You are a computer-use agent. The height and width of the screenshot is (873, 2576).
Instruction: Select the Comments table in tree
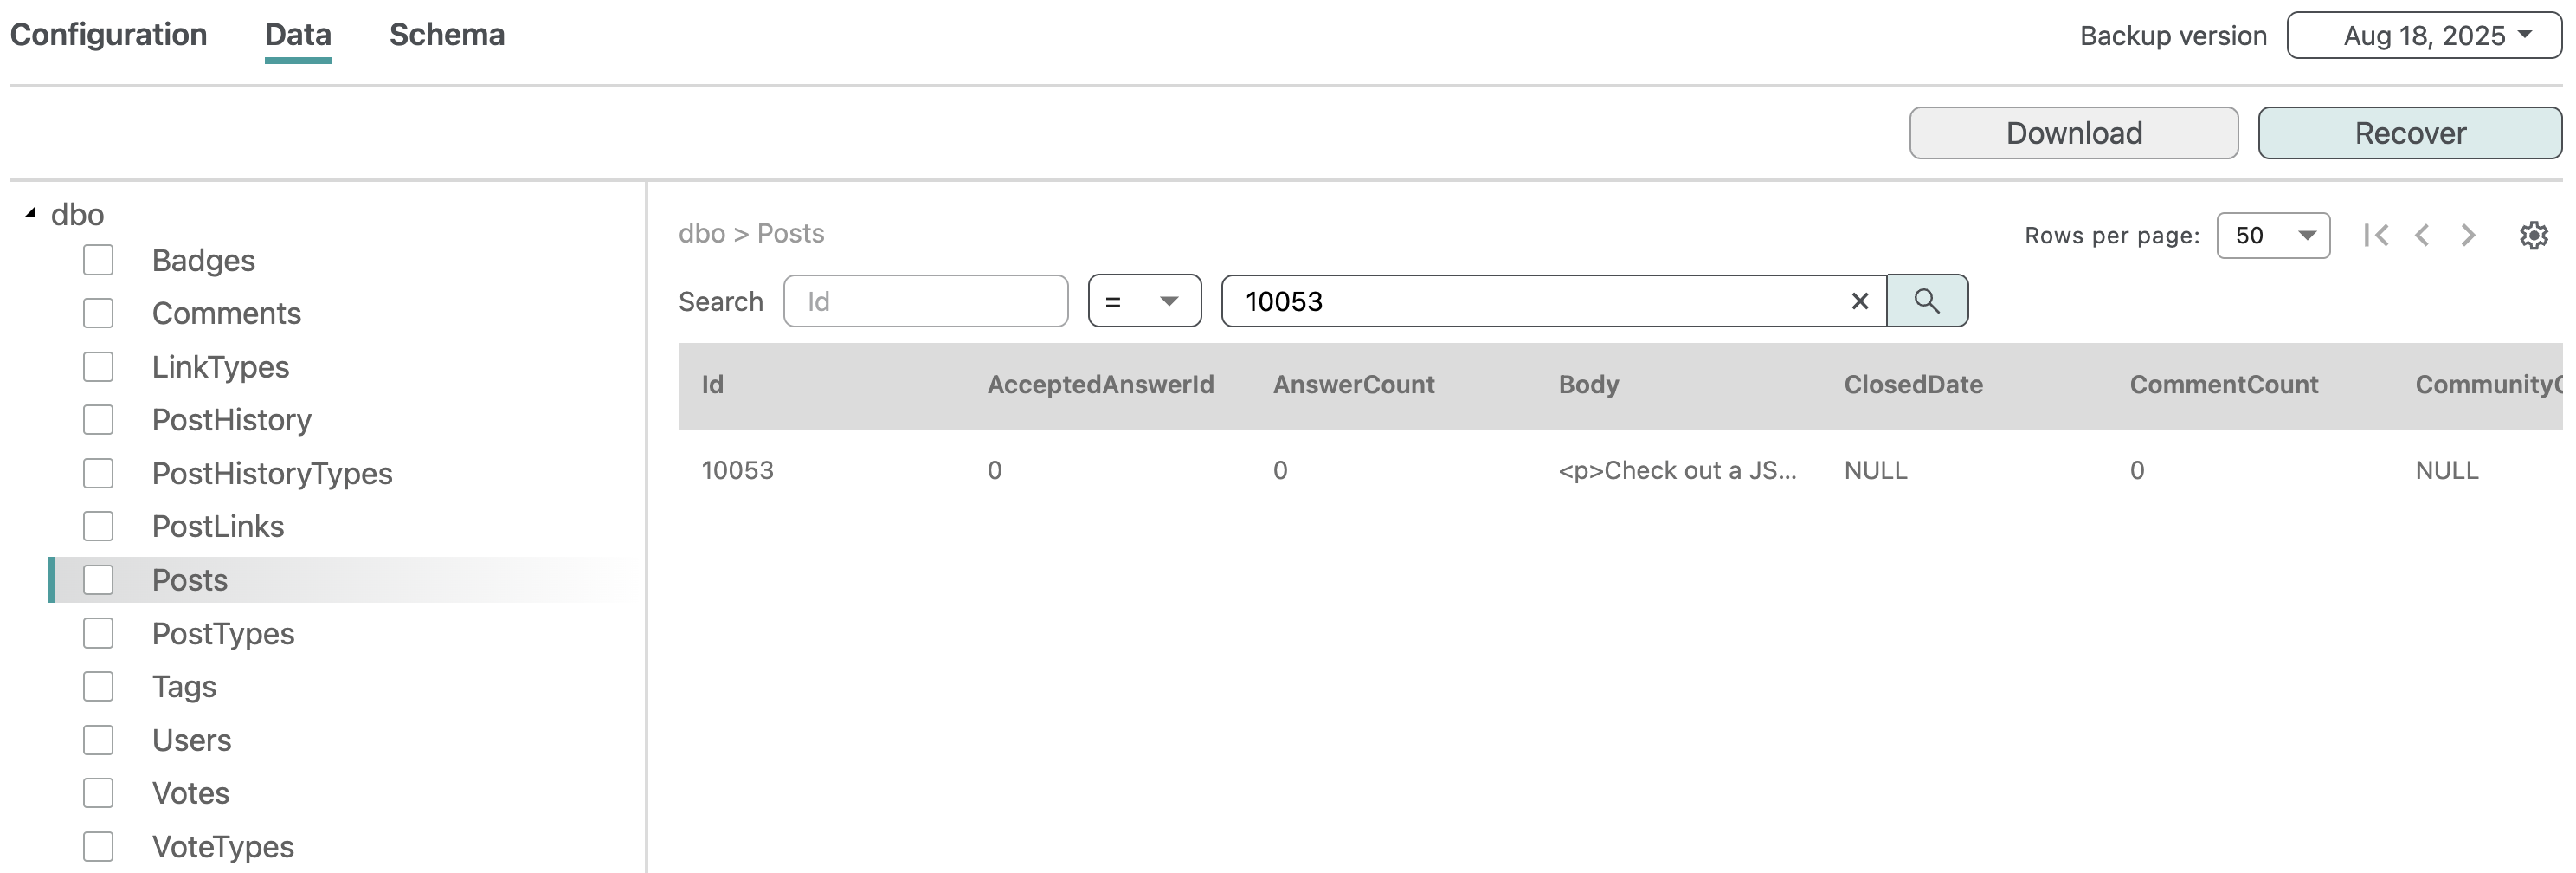[226, 313]
